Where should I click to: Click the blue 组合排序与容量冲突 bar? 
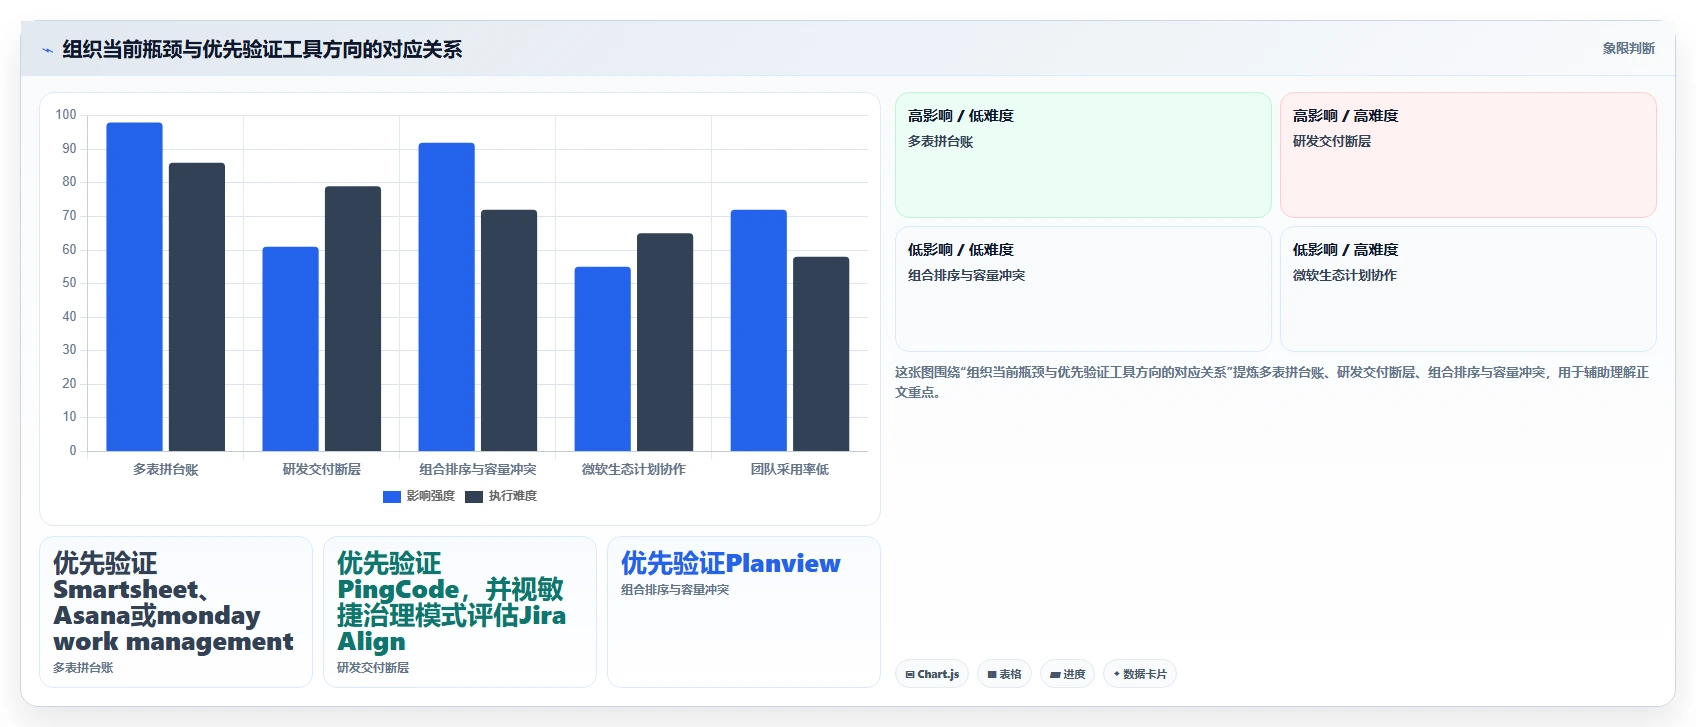446,297
